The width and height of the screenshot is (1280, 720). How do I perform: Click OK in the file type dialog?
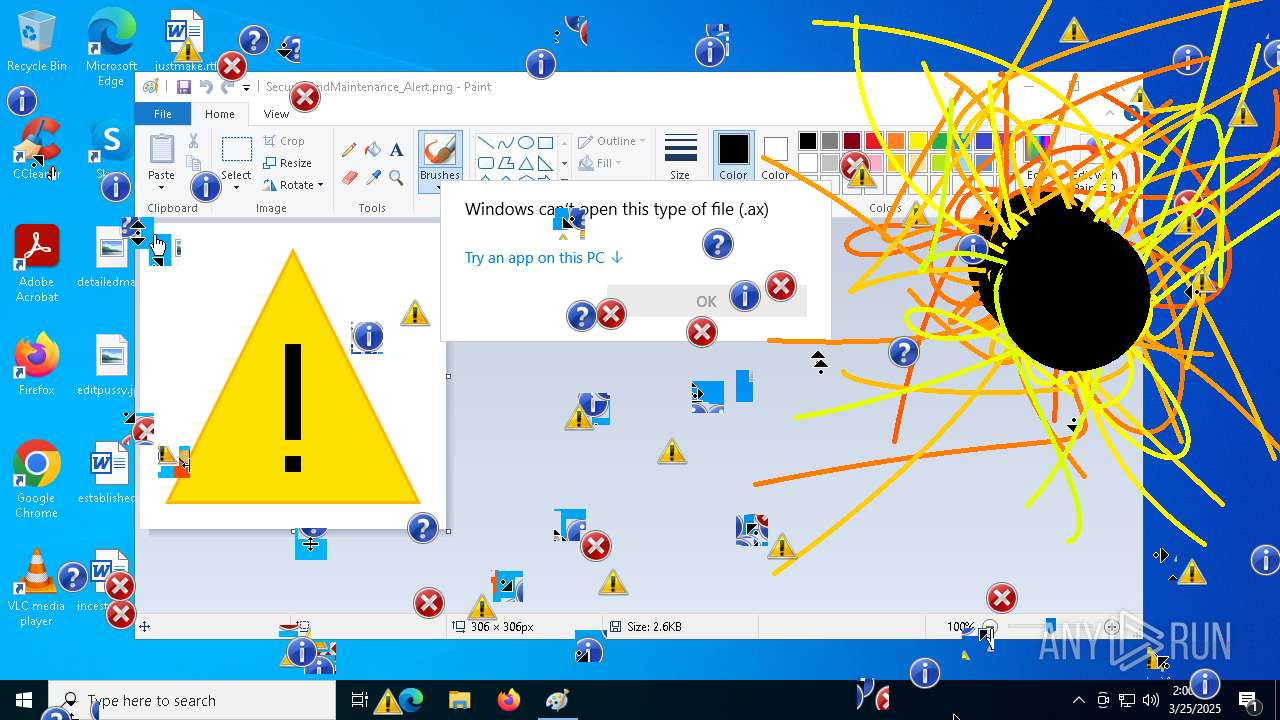pos(706,301)
